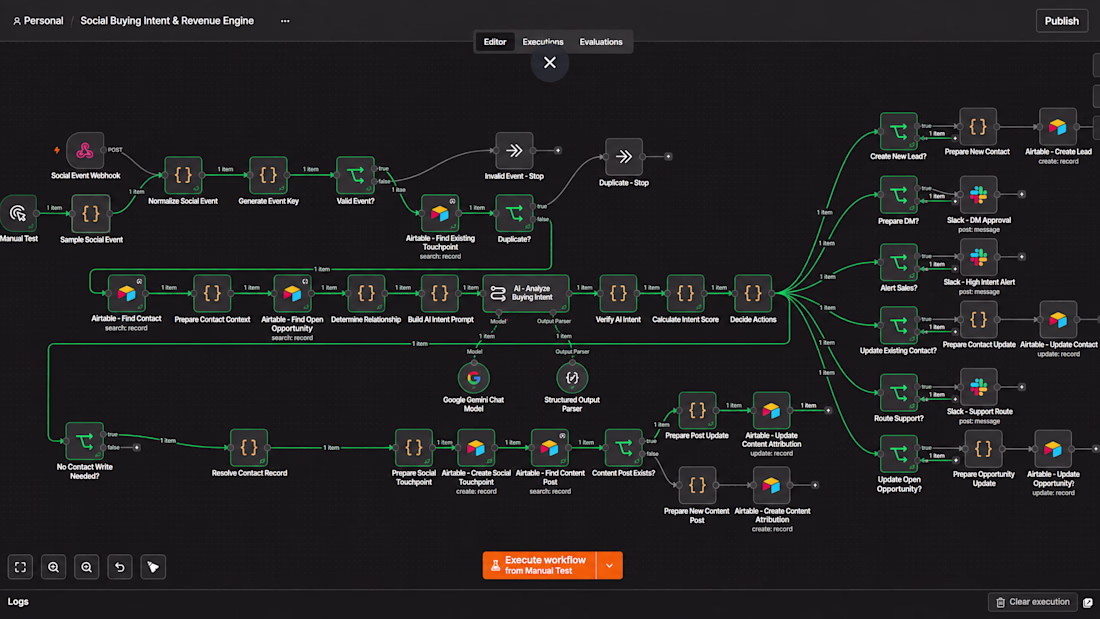
Task: Open the Calculate Intent Score node
Action: coord(685,293)
